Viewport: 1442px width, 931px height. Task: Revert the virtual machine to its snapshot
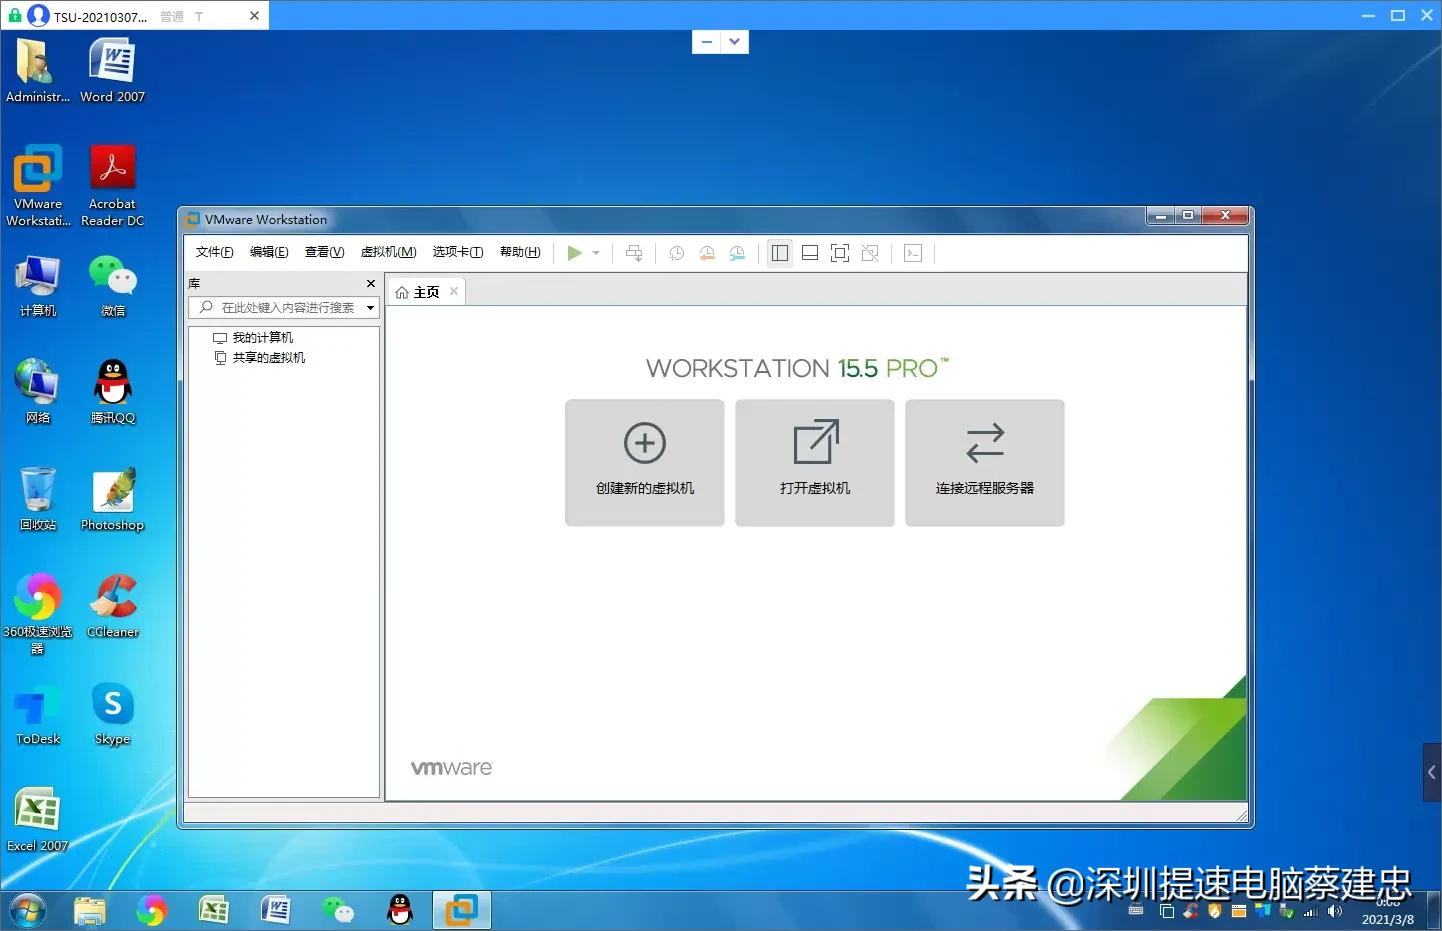[x=707, y=253]
